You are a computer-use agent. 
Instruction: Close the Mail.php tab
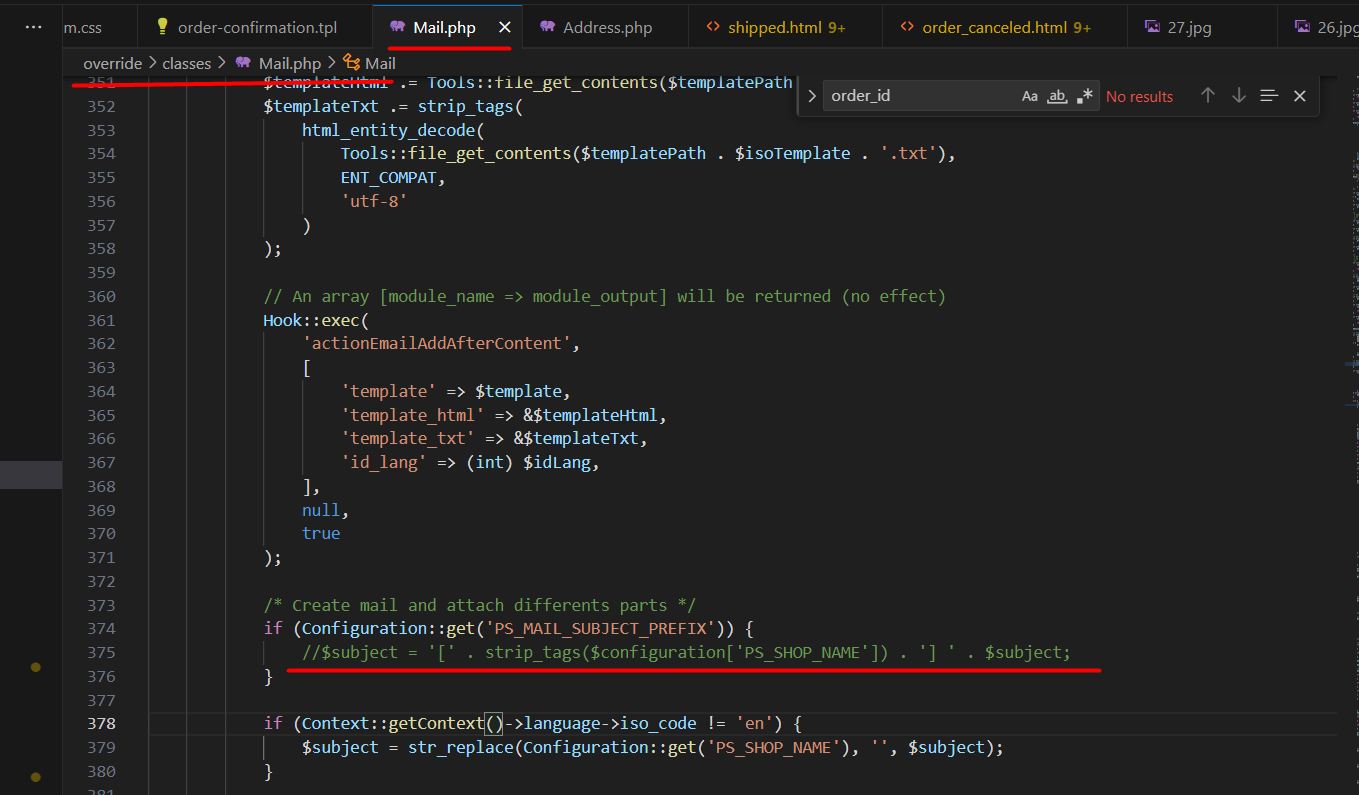505,27
